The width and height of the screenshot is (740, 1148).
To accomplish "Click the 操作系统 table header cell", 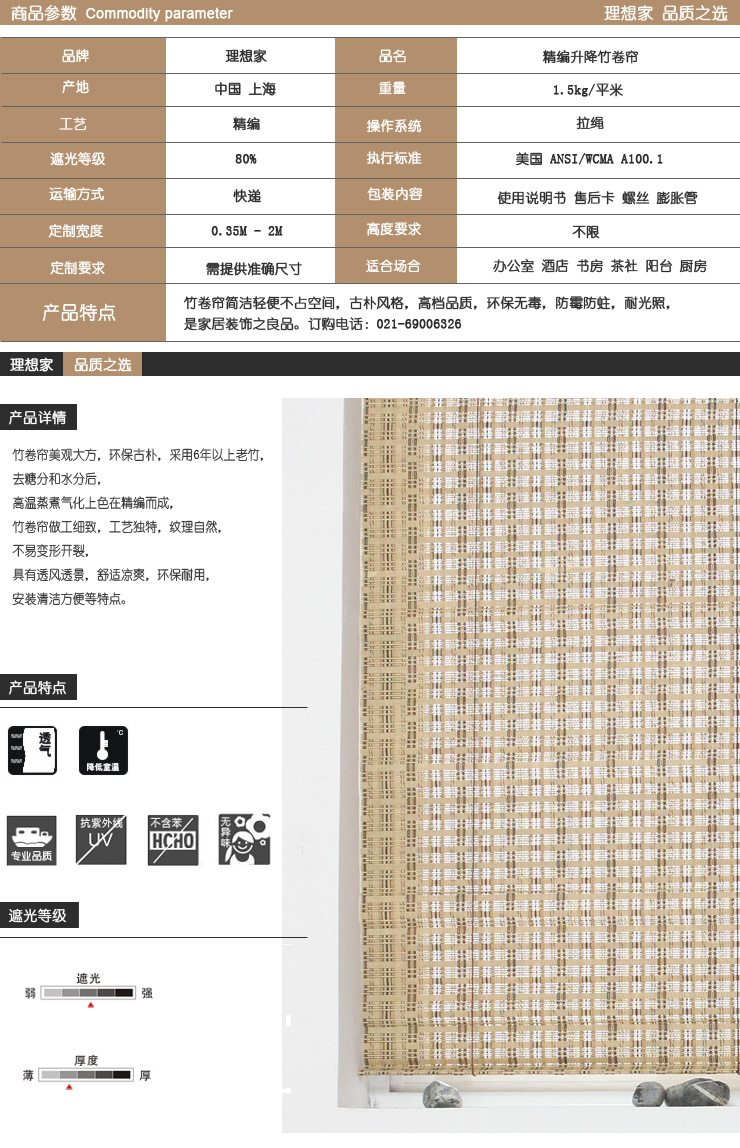I will [394, 125].
